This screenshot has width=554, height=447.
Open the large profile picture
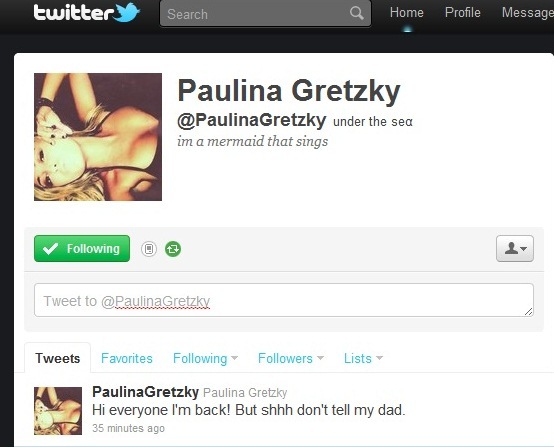tap(98, 137)
